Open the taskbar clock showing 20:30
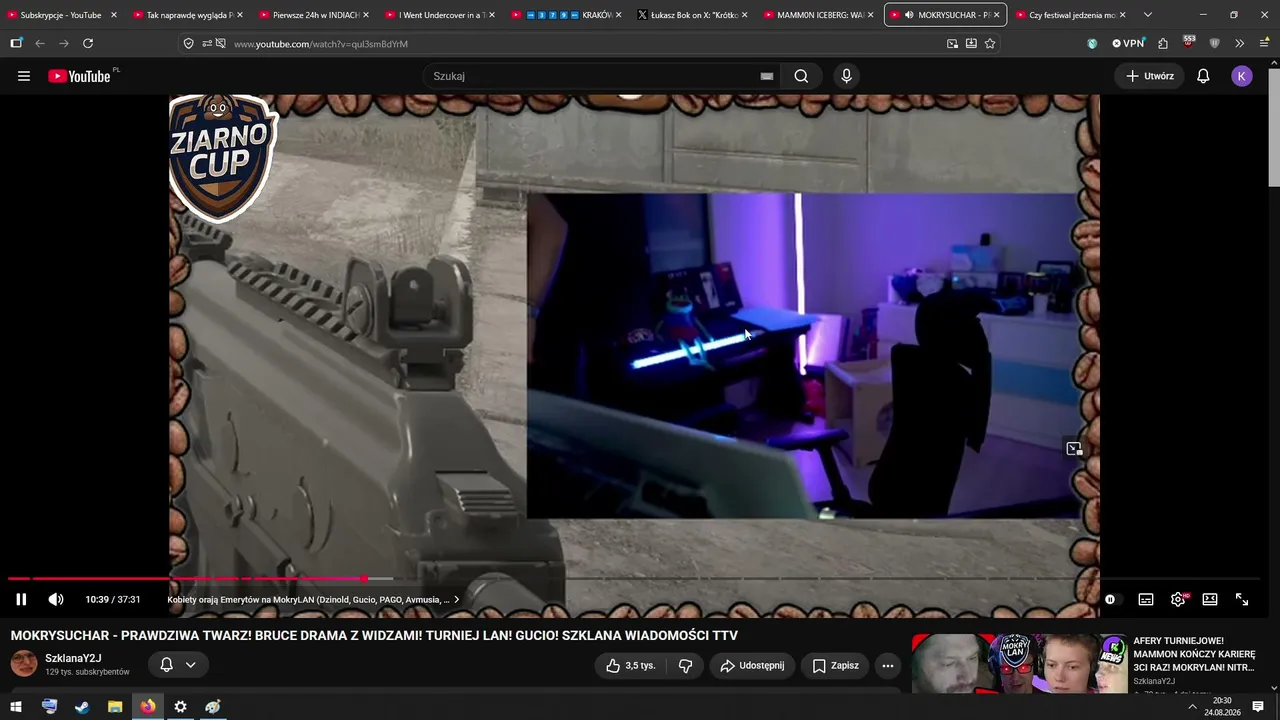This screenshot has height=720, width=1280. (x=1222, y=707)
